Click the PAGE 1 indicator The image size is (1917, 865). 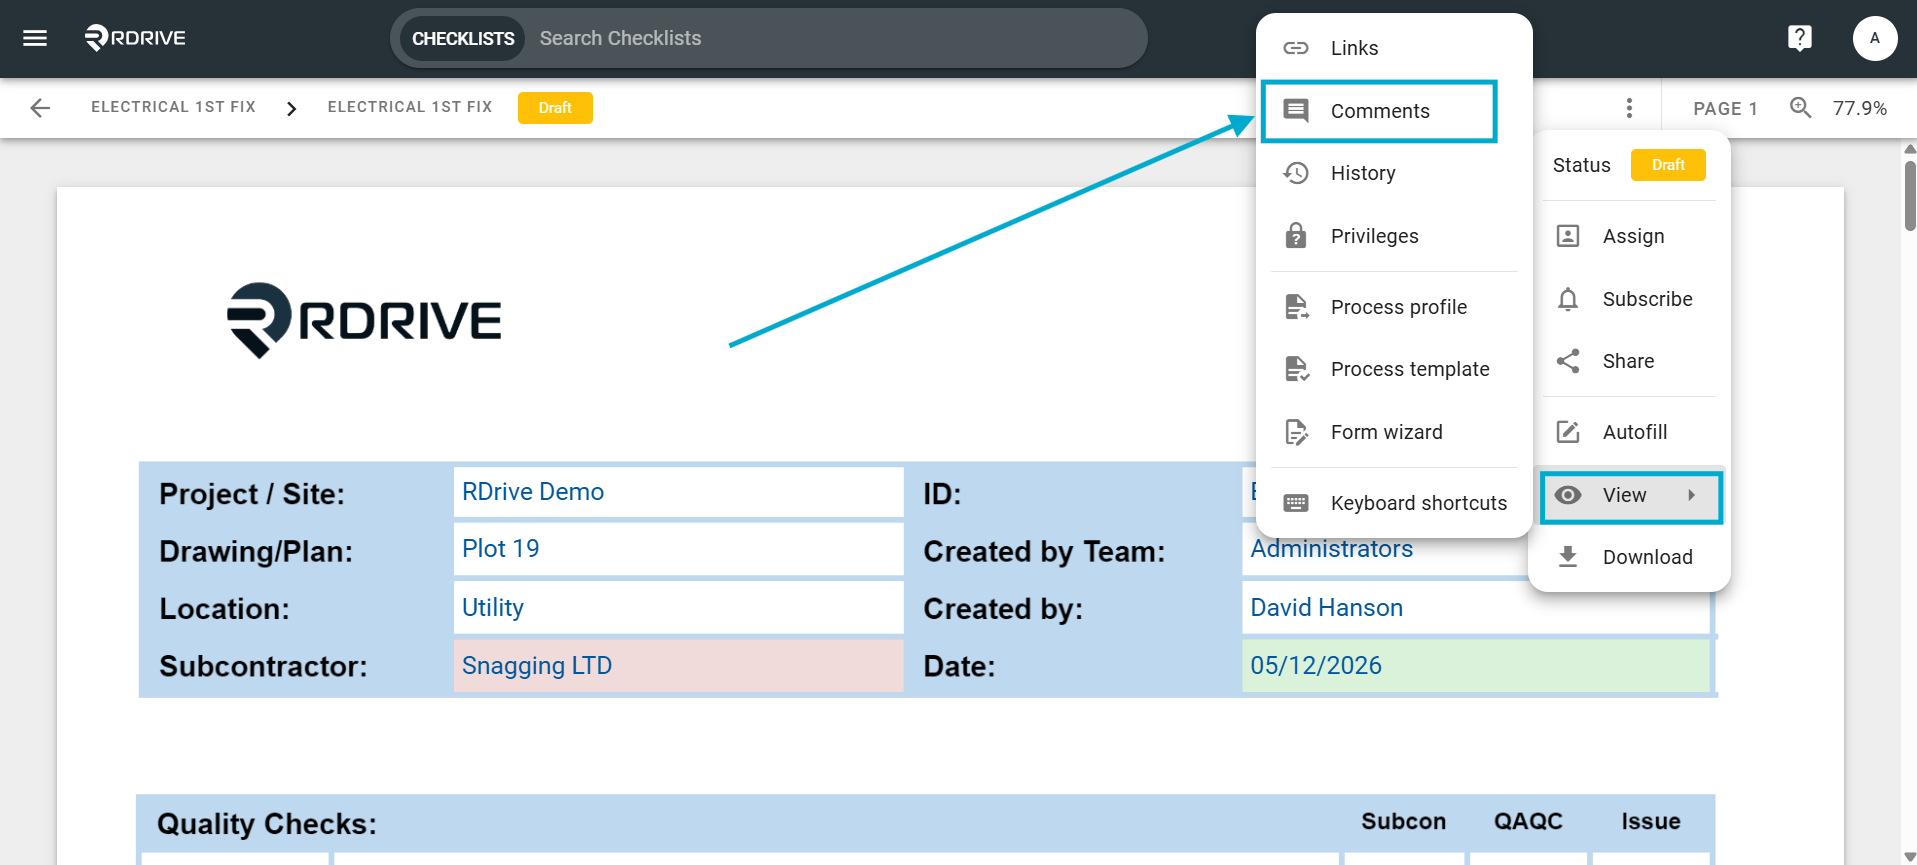pyautogui.click(x=1725, y=108)
